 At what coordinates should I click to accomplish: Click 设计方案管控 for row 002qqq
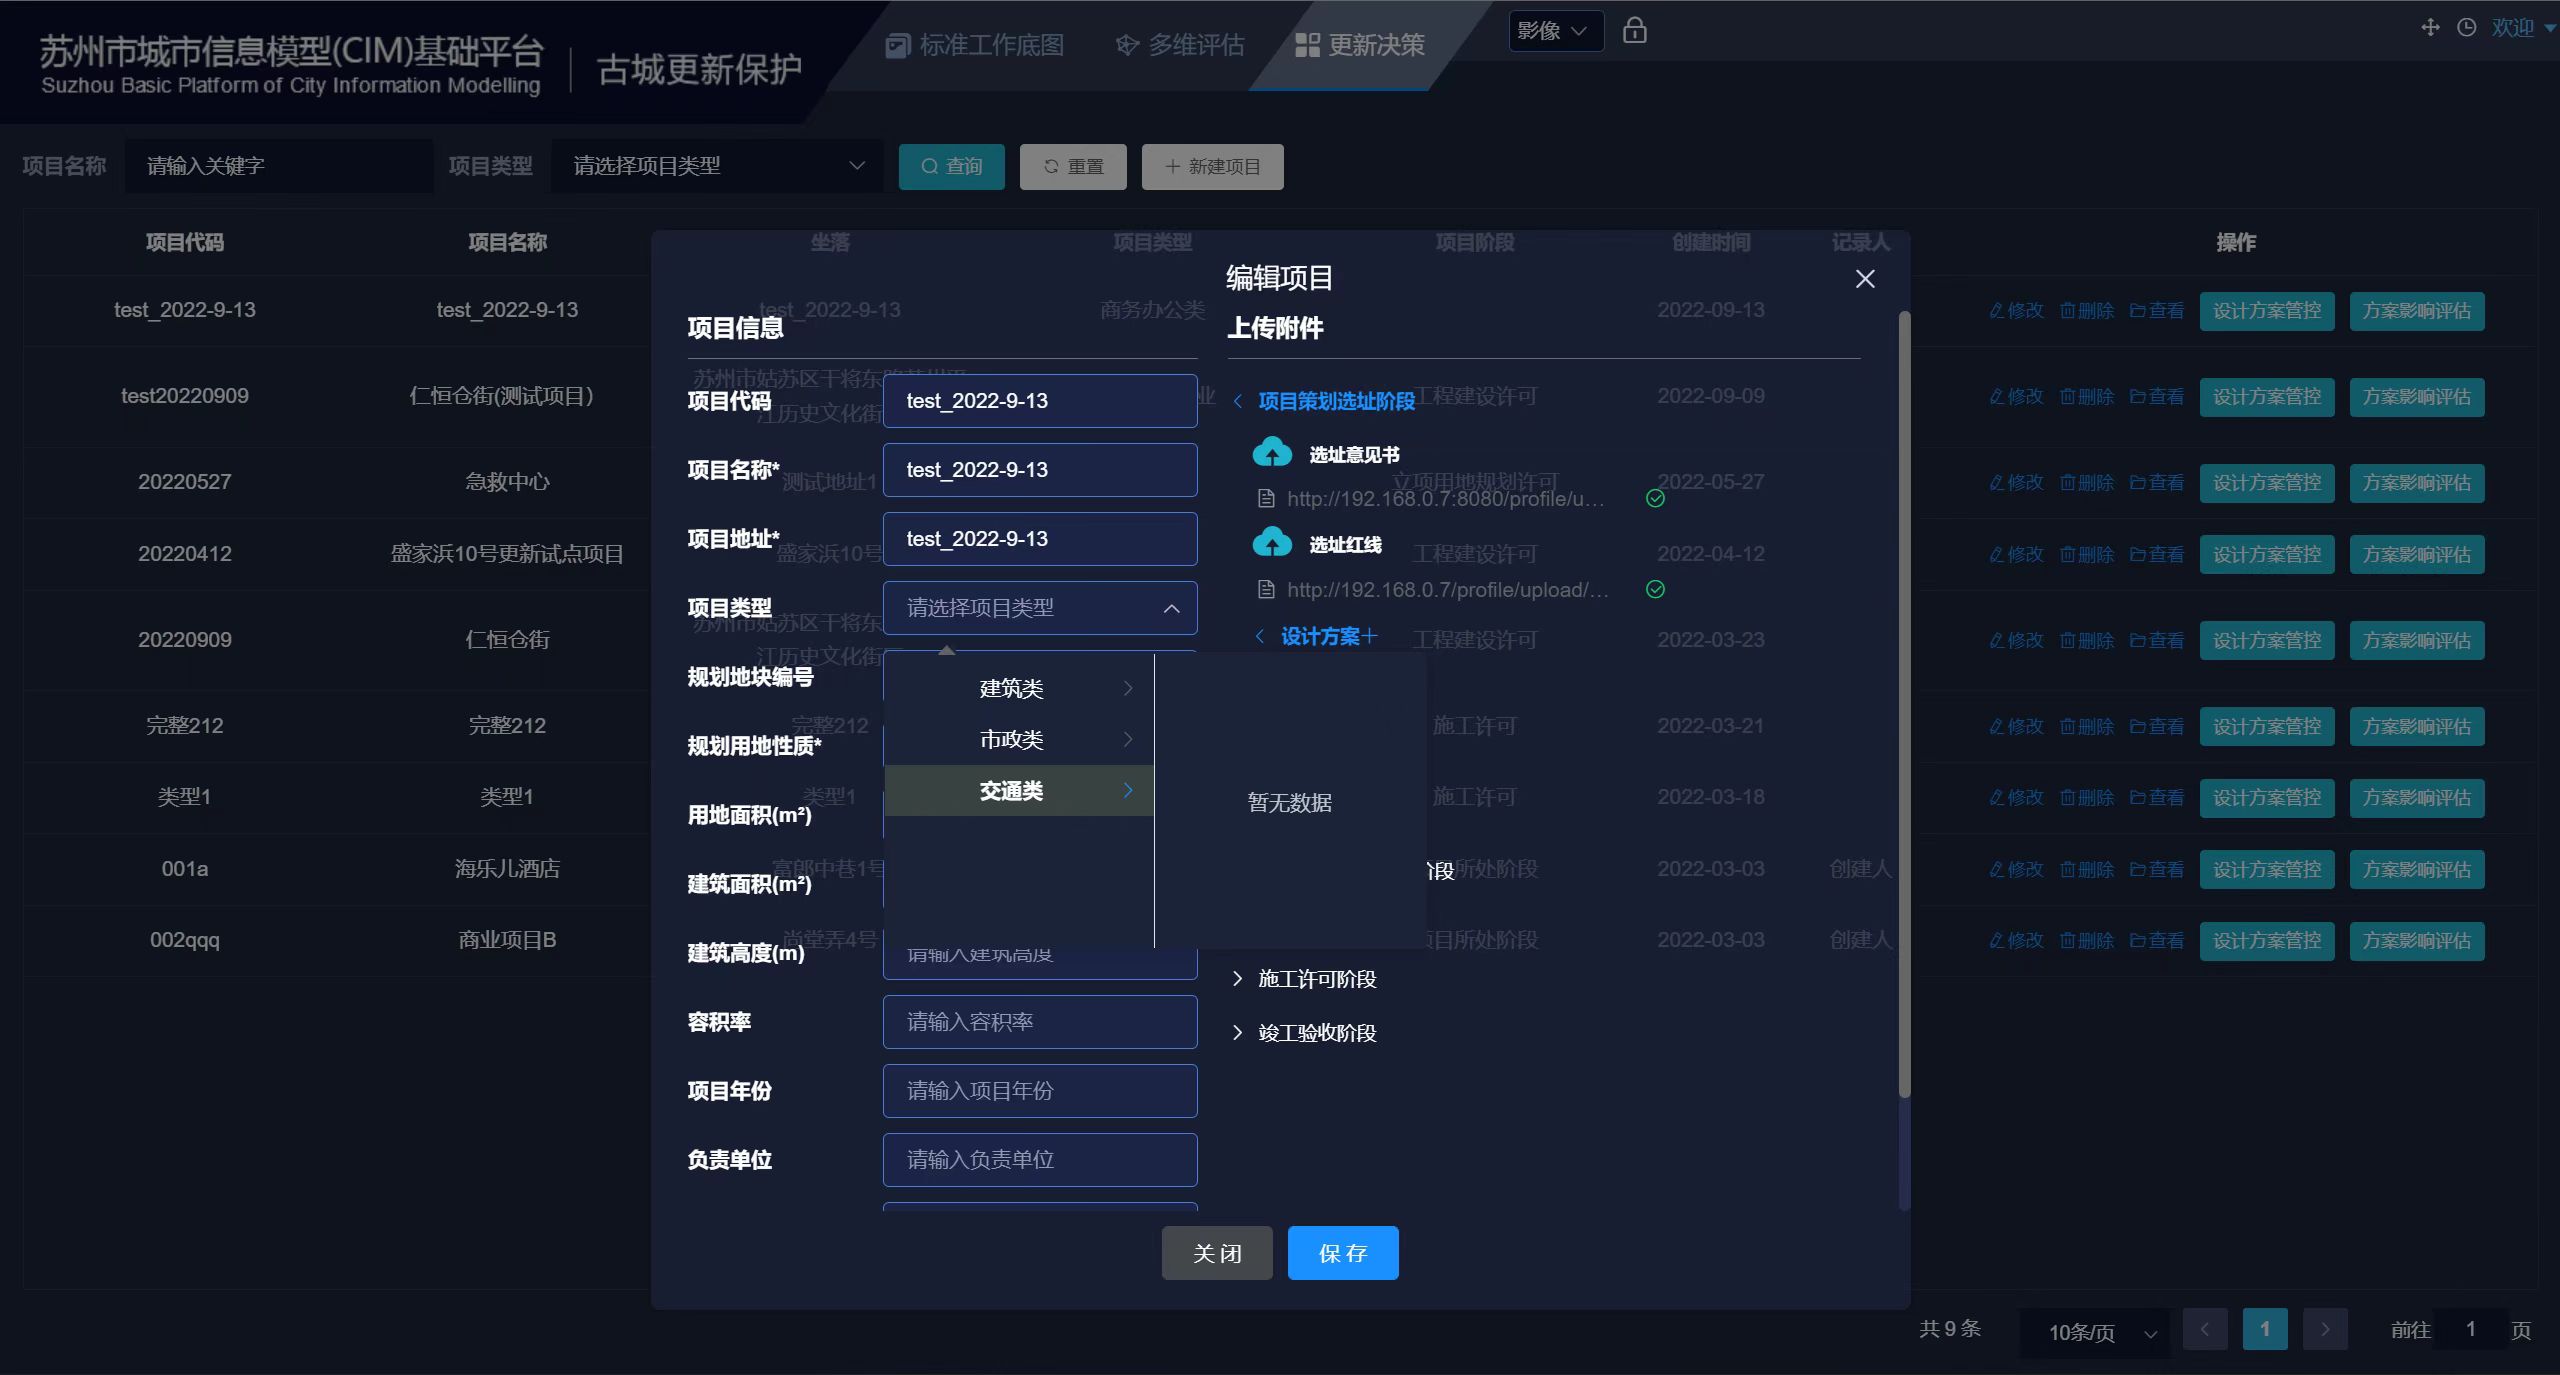coord(2267,941)
